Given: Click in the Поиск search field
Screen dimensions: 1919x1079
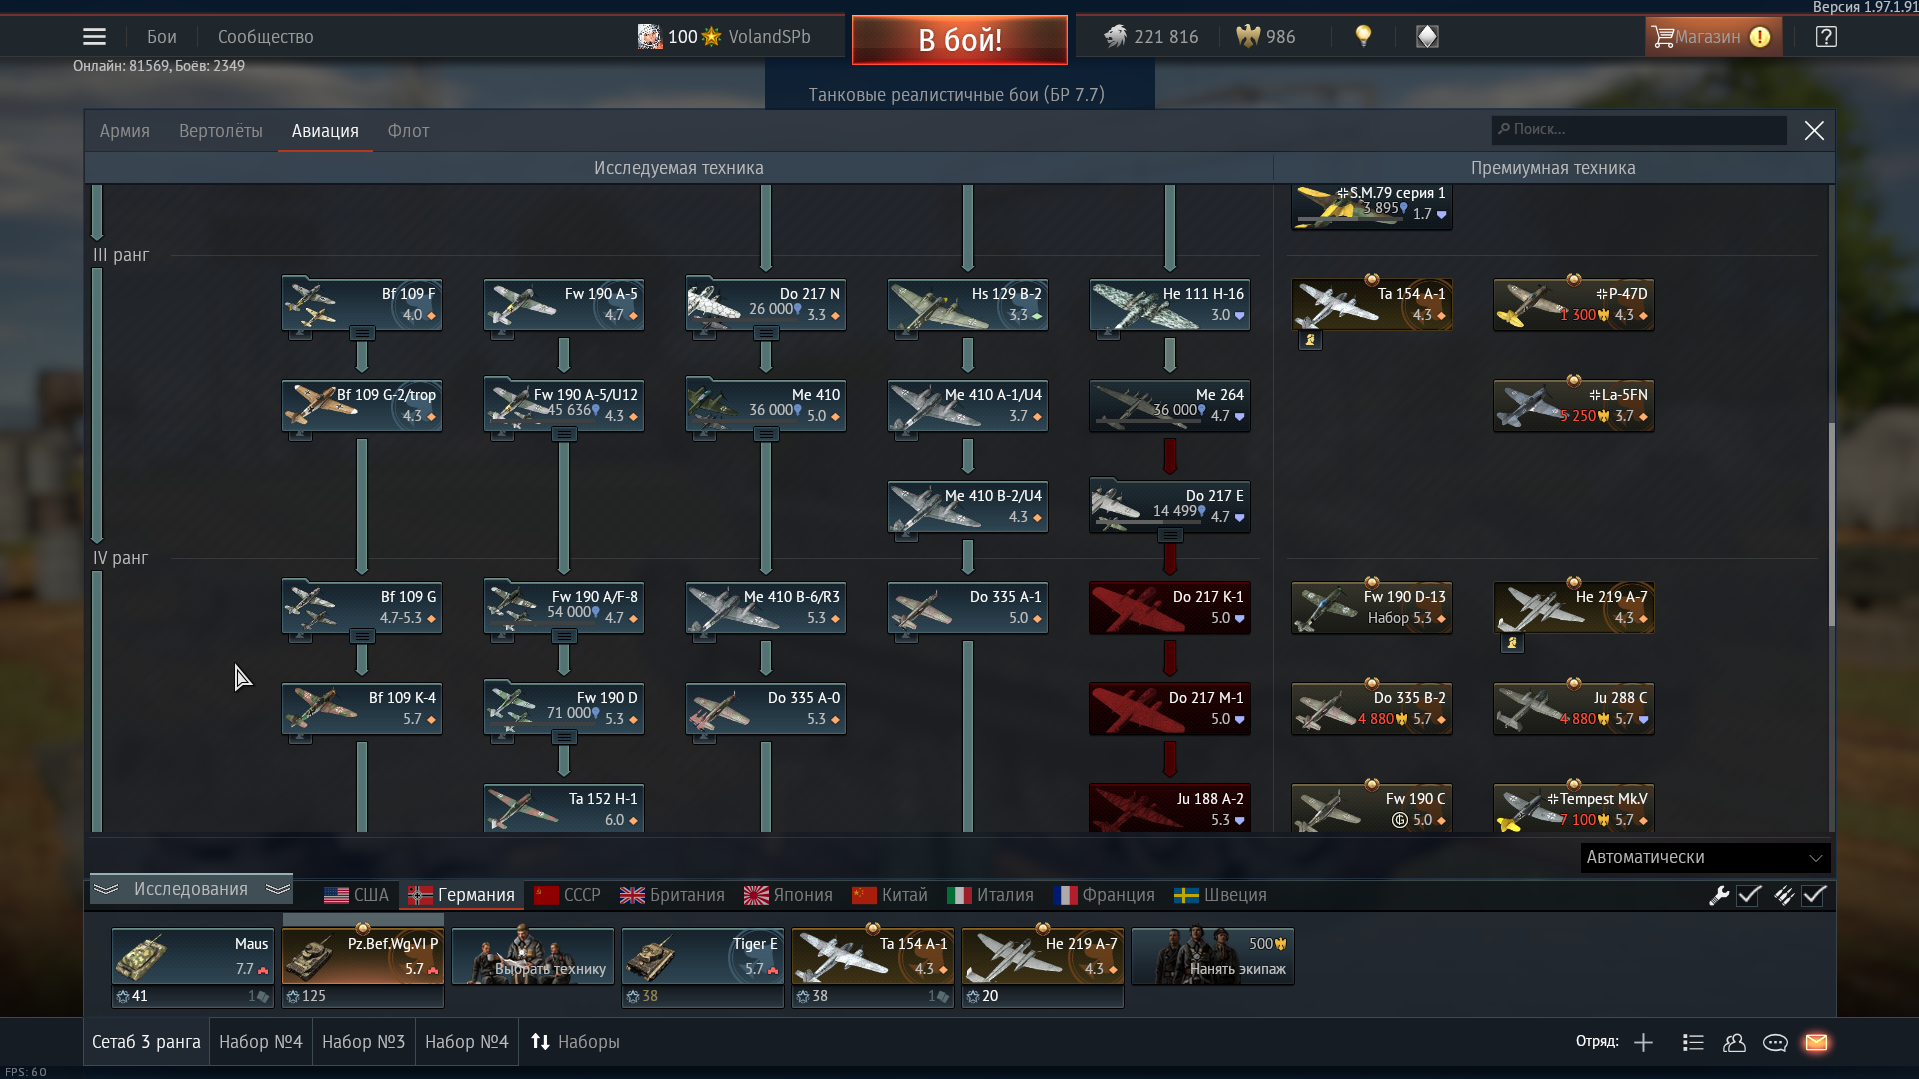Looking at the screenshot, I should tap(1639, 130).
